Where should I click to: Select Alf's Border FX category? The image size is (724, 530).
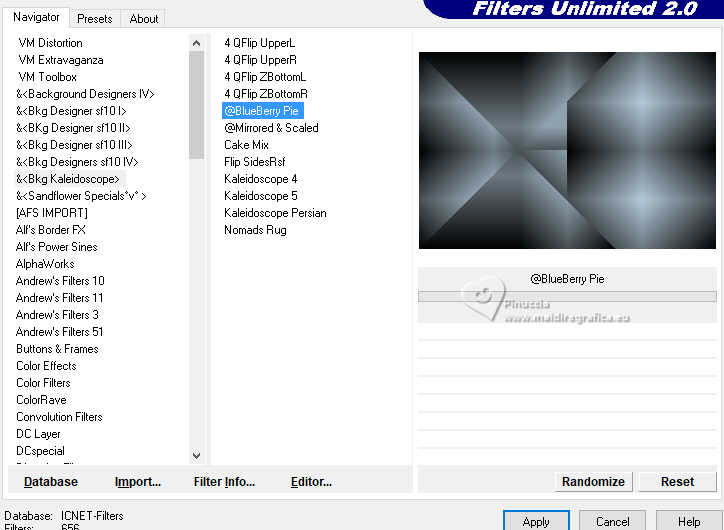(x=50, y=230)
